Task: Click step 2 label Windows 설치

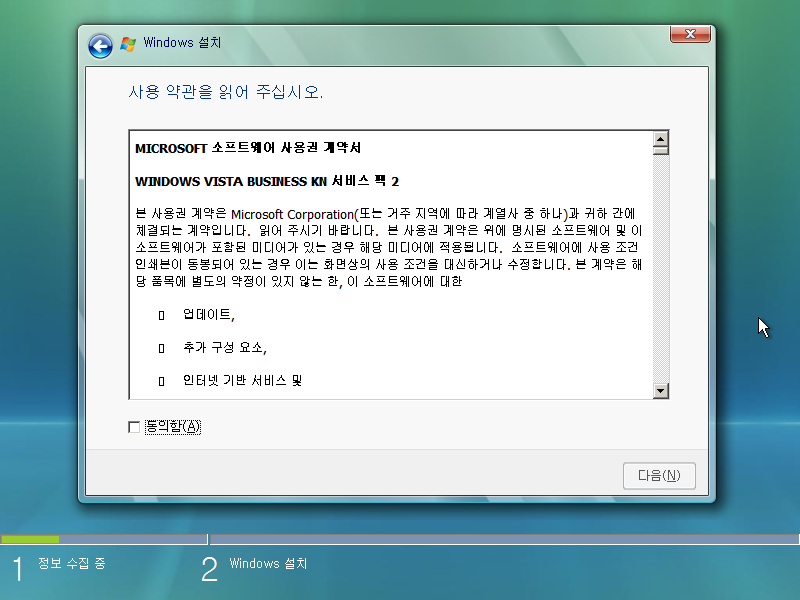Action: coord(268,564)
